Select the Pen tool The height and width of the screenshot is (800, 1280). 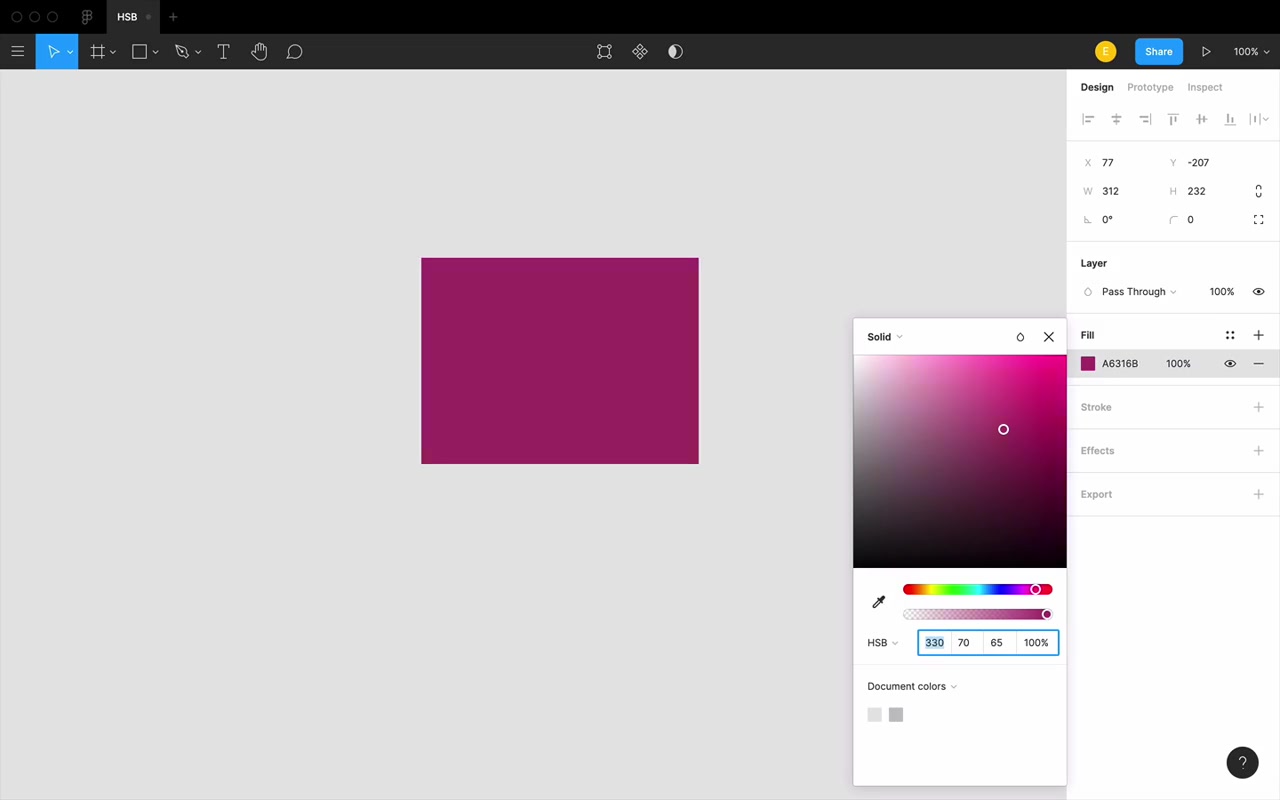click(181, 52)
